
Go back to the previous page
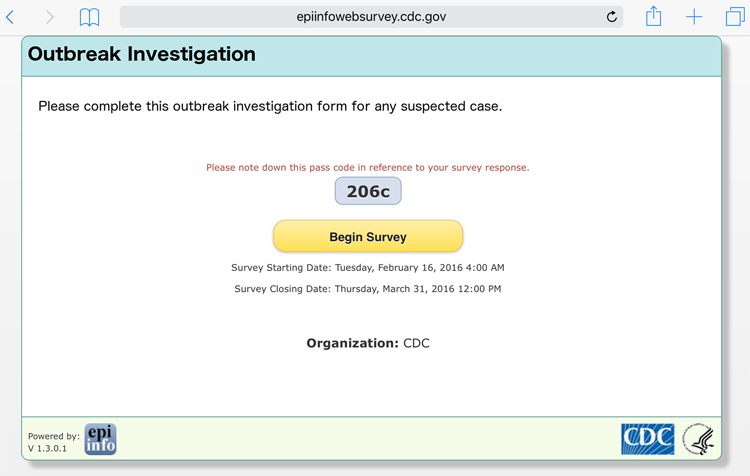(x=11, y=17)
